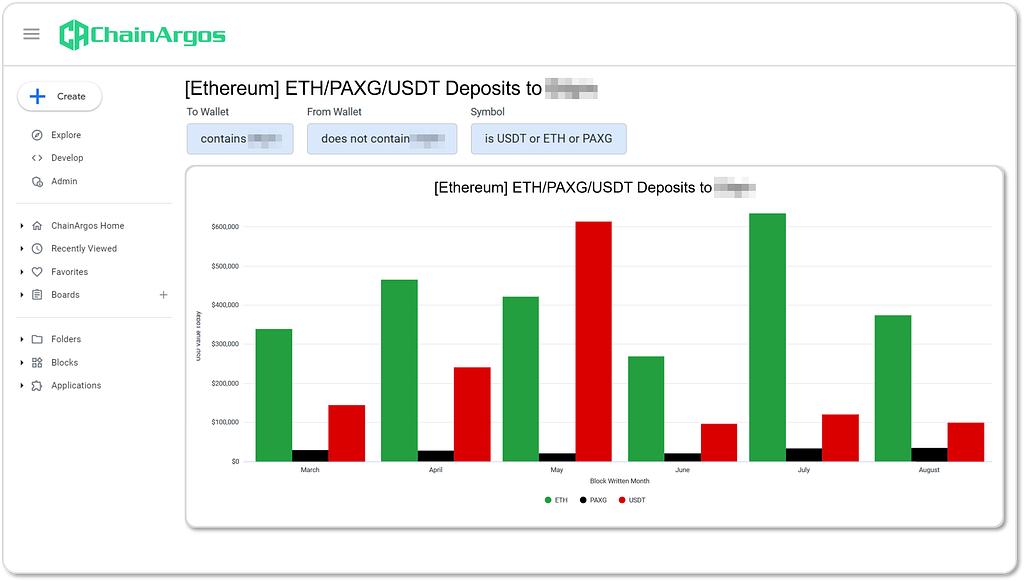Toggle the ETH series in the legend
The width and height of the screenshot is (1024, 581).
(x=556, y=501)
